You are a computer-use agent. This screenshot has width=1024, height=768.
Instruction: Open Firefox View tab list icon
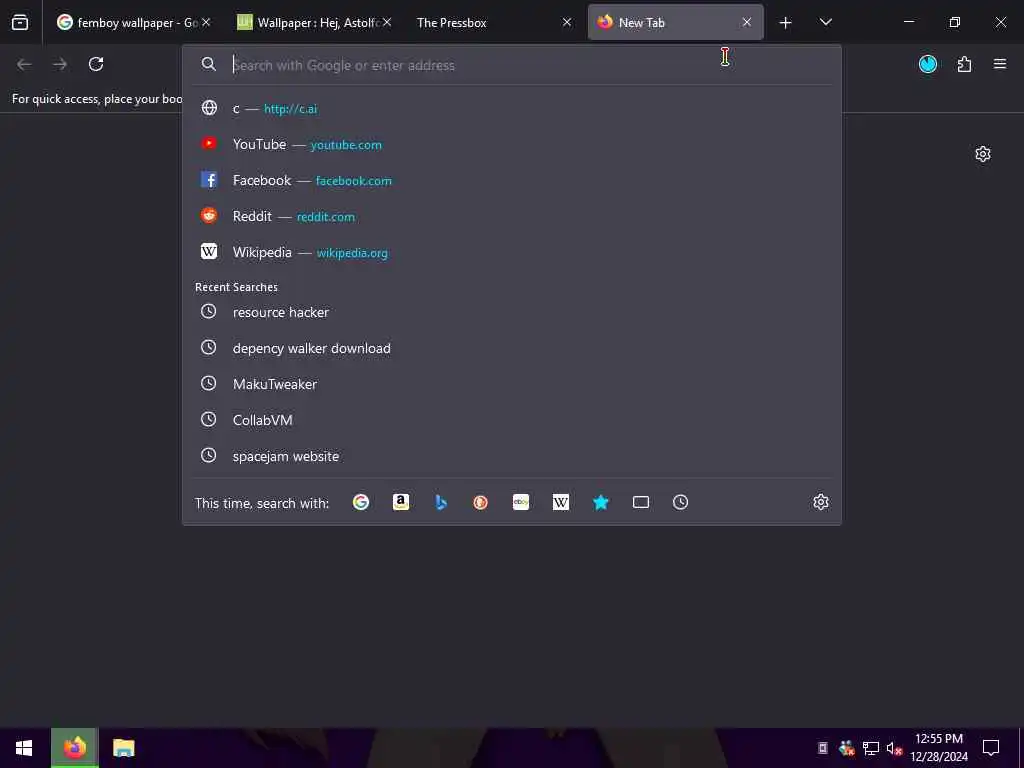tap(20, 22)
